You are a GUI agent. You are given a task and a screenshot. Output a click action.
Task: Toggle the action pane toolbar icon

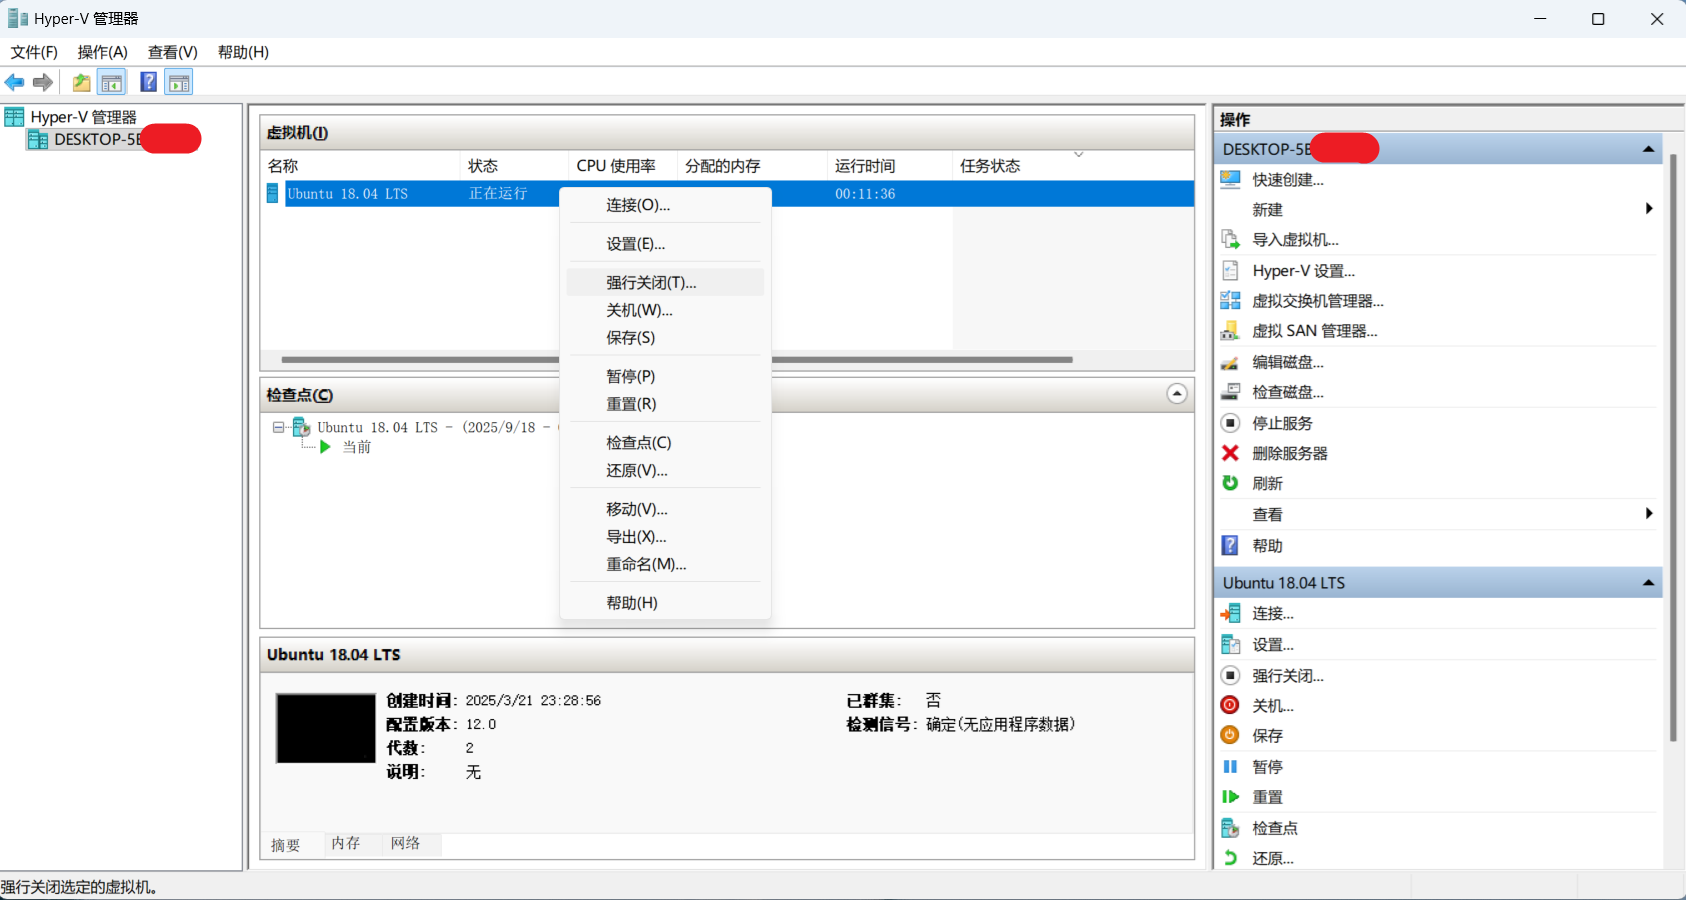(179, 83)
